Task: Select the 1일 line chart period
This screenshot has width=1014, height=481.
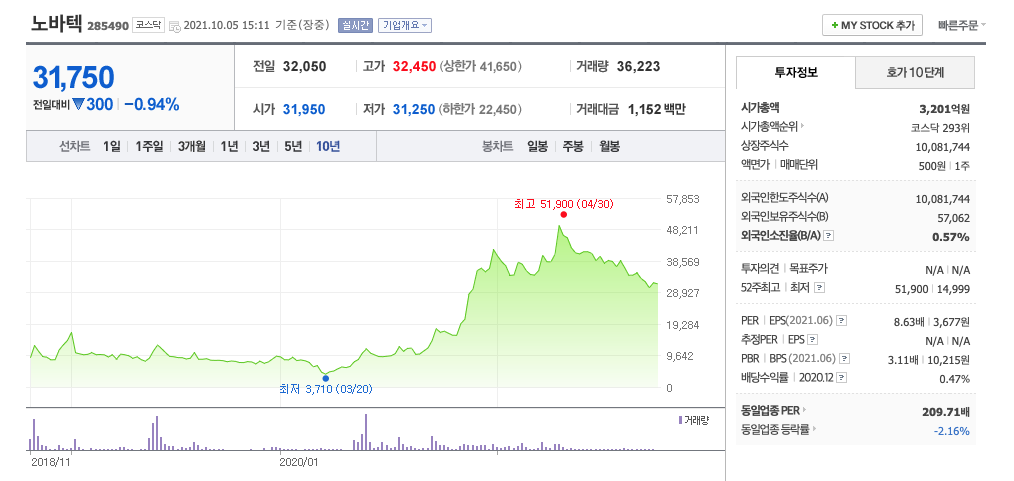Action: (x=111, y=147)
